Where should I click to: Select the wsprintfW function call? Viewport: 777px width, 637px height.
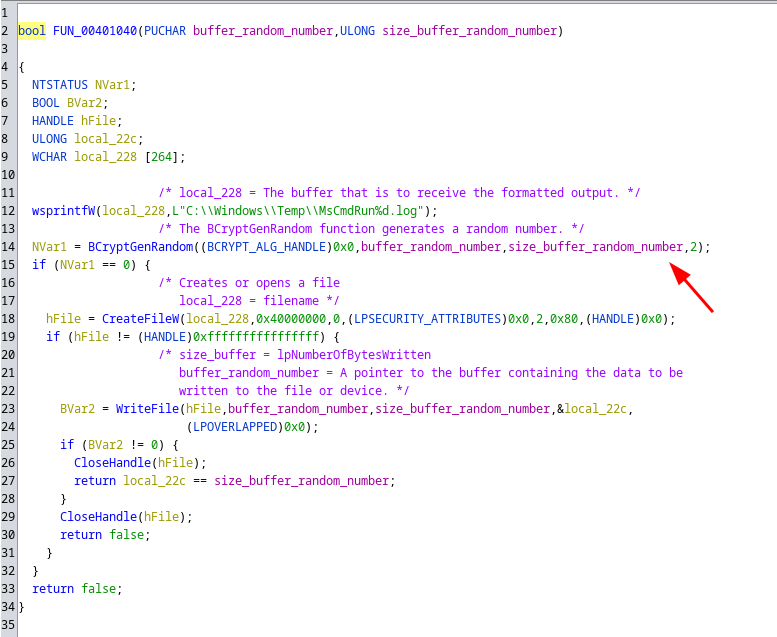[x=63, y=210]
